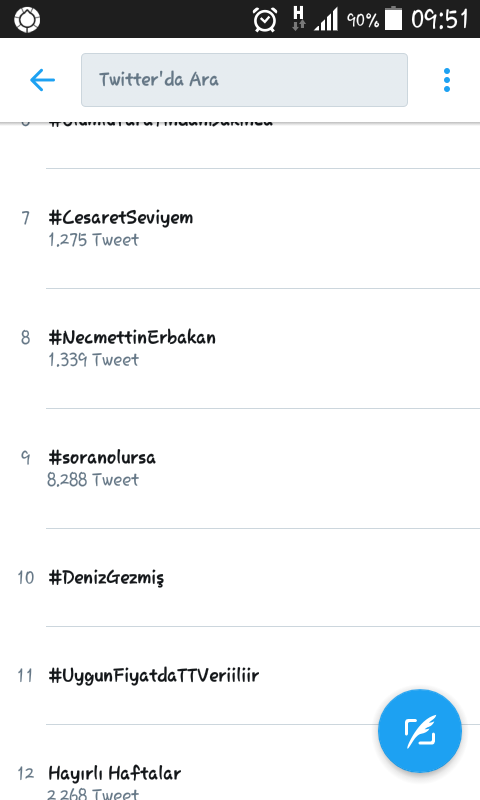
Task: Tap the circular notification icon in status bar
Action: coord(27,20)
